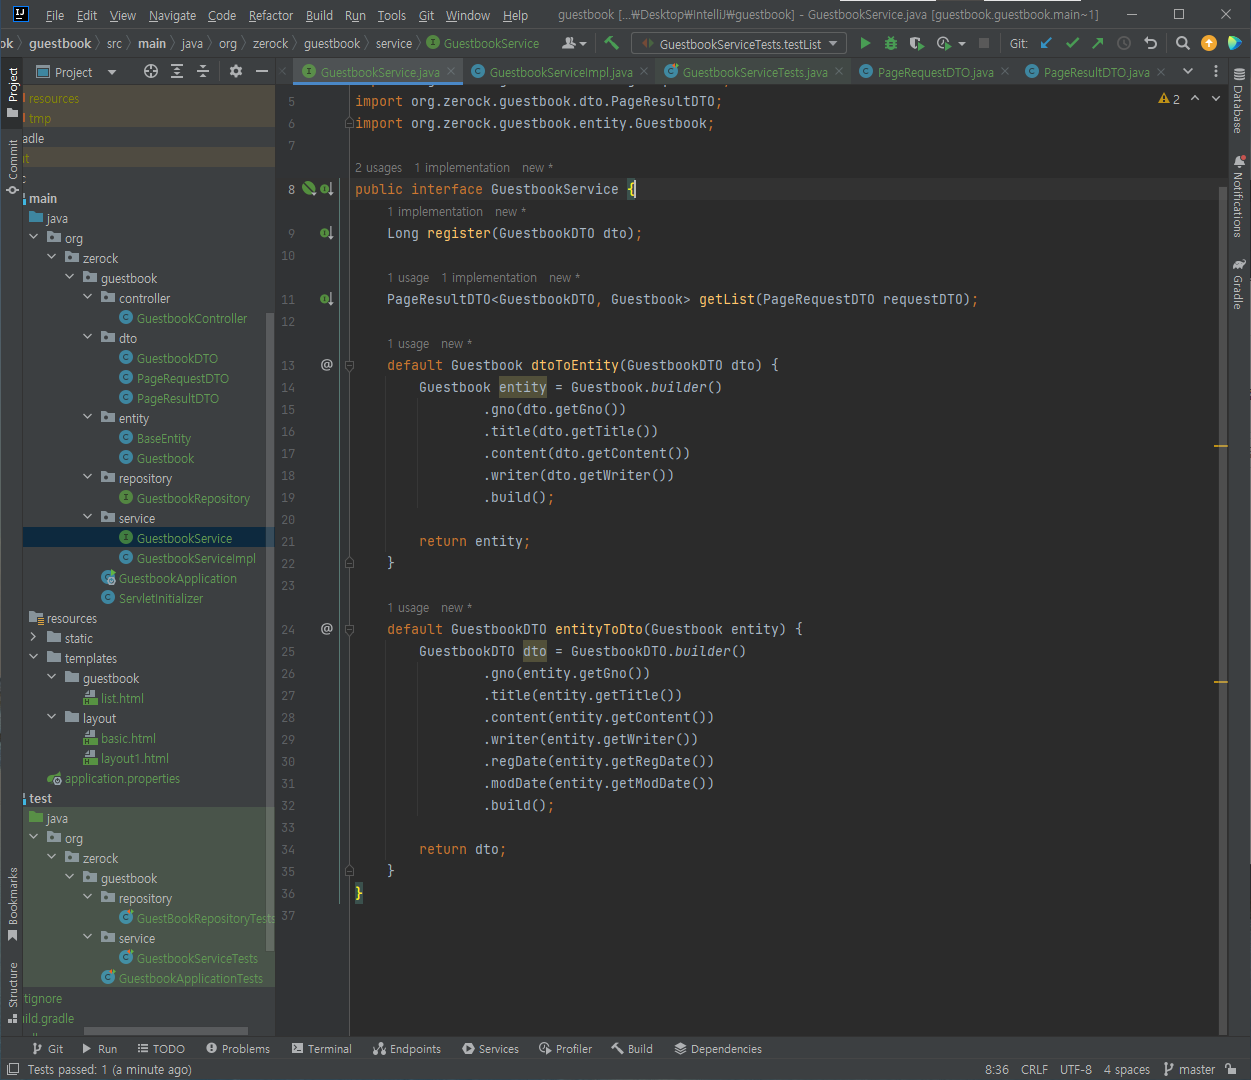Open the Tools menu

pyautogui.click(x=392, y=15)
